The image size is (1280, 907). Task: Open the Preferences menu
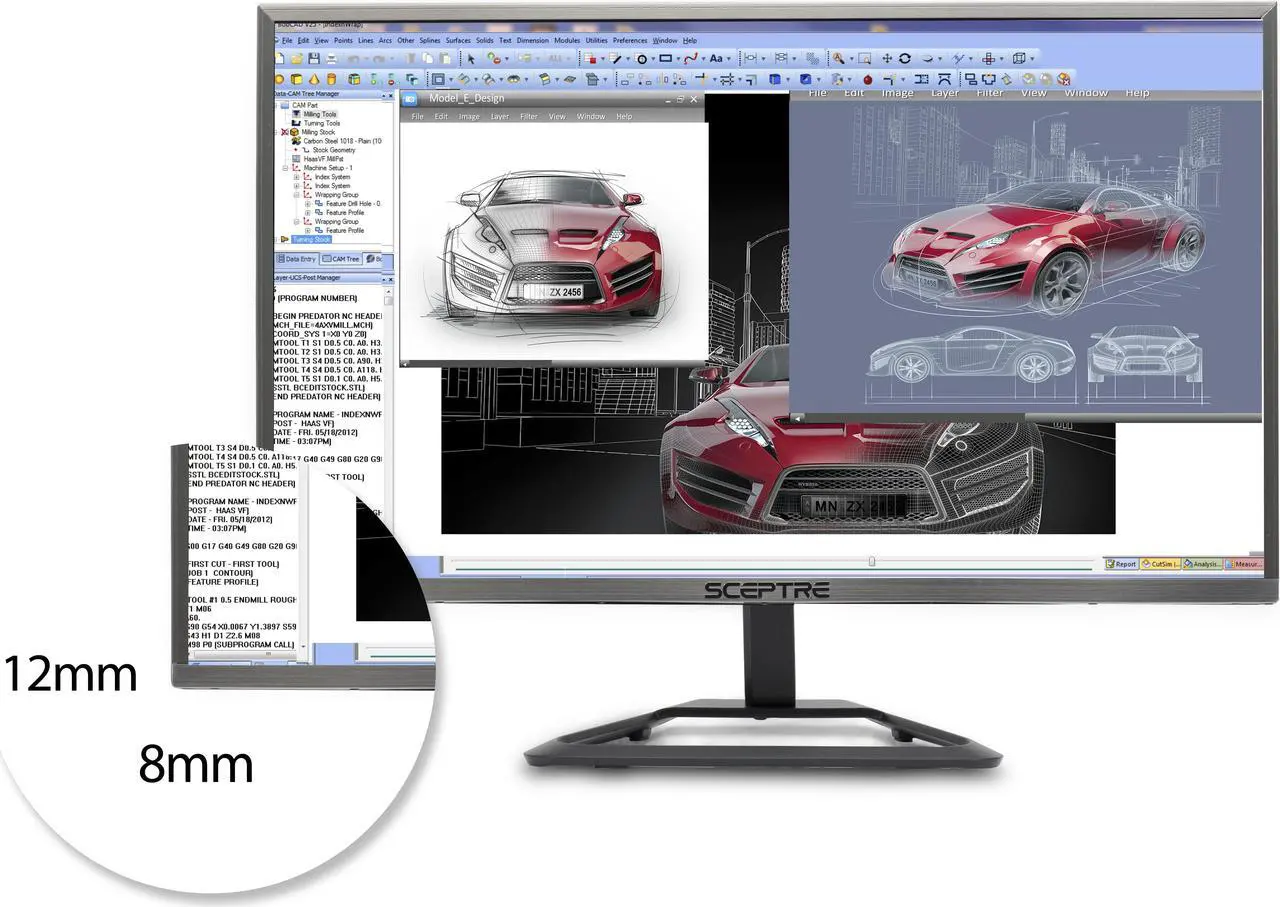[x=630, y=40]
